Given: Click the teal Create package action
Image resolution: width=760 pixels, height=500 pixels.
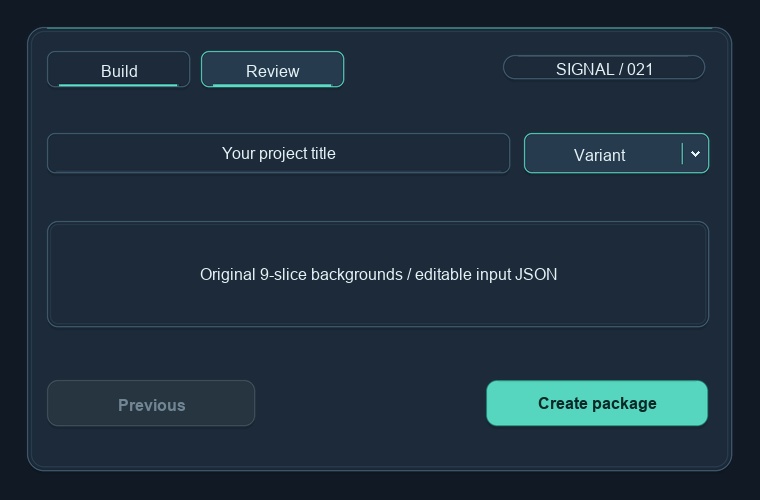Looking at the screenshot, I should (x=597, y=403).
